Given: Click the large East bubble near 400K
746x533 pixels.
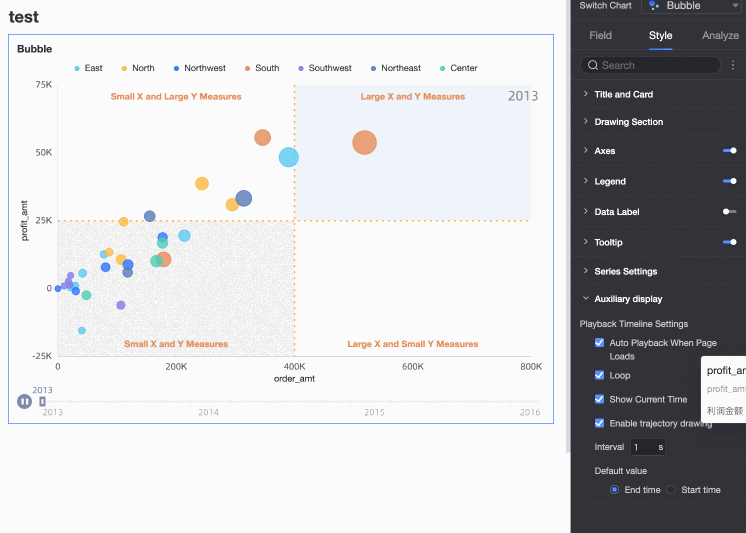Looking at the screenshot, I should (x=288, y=157).
